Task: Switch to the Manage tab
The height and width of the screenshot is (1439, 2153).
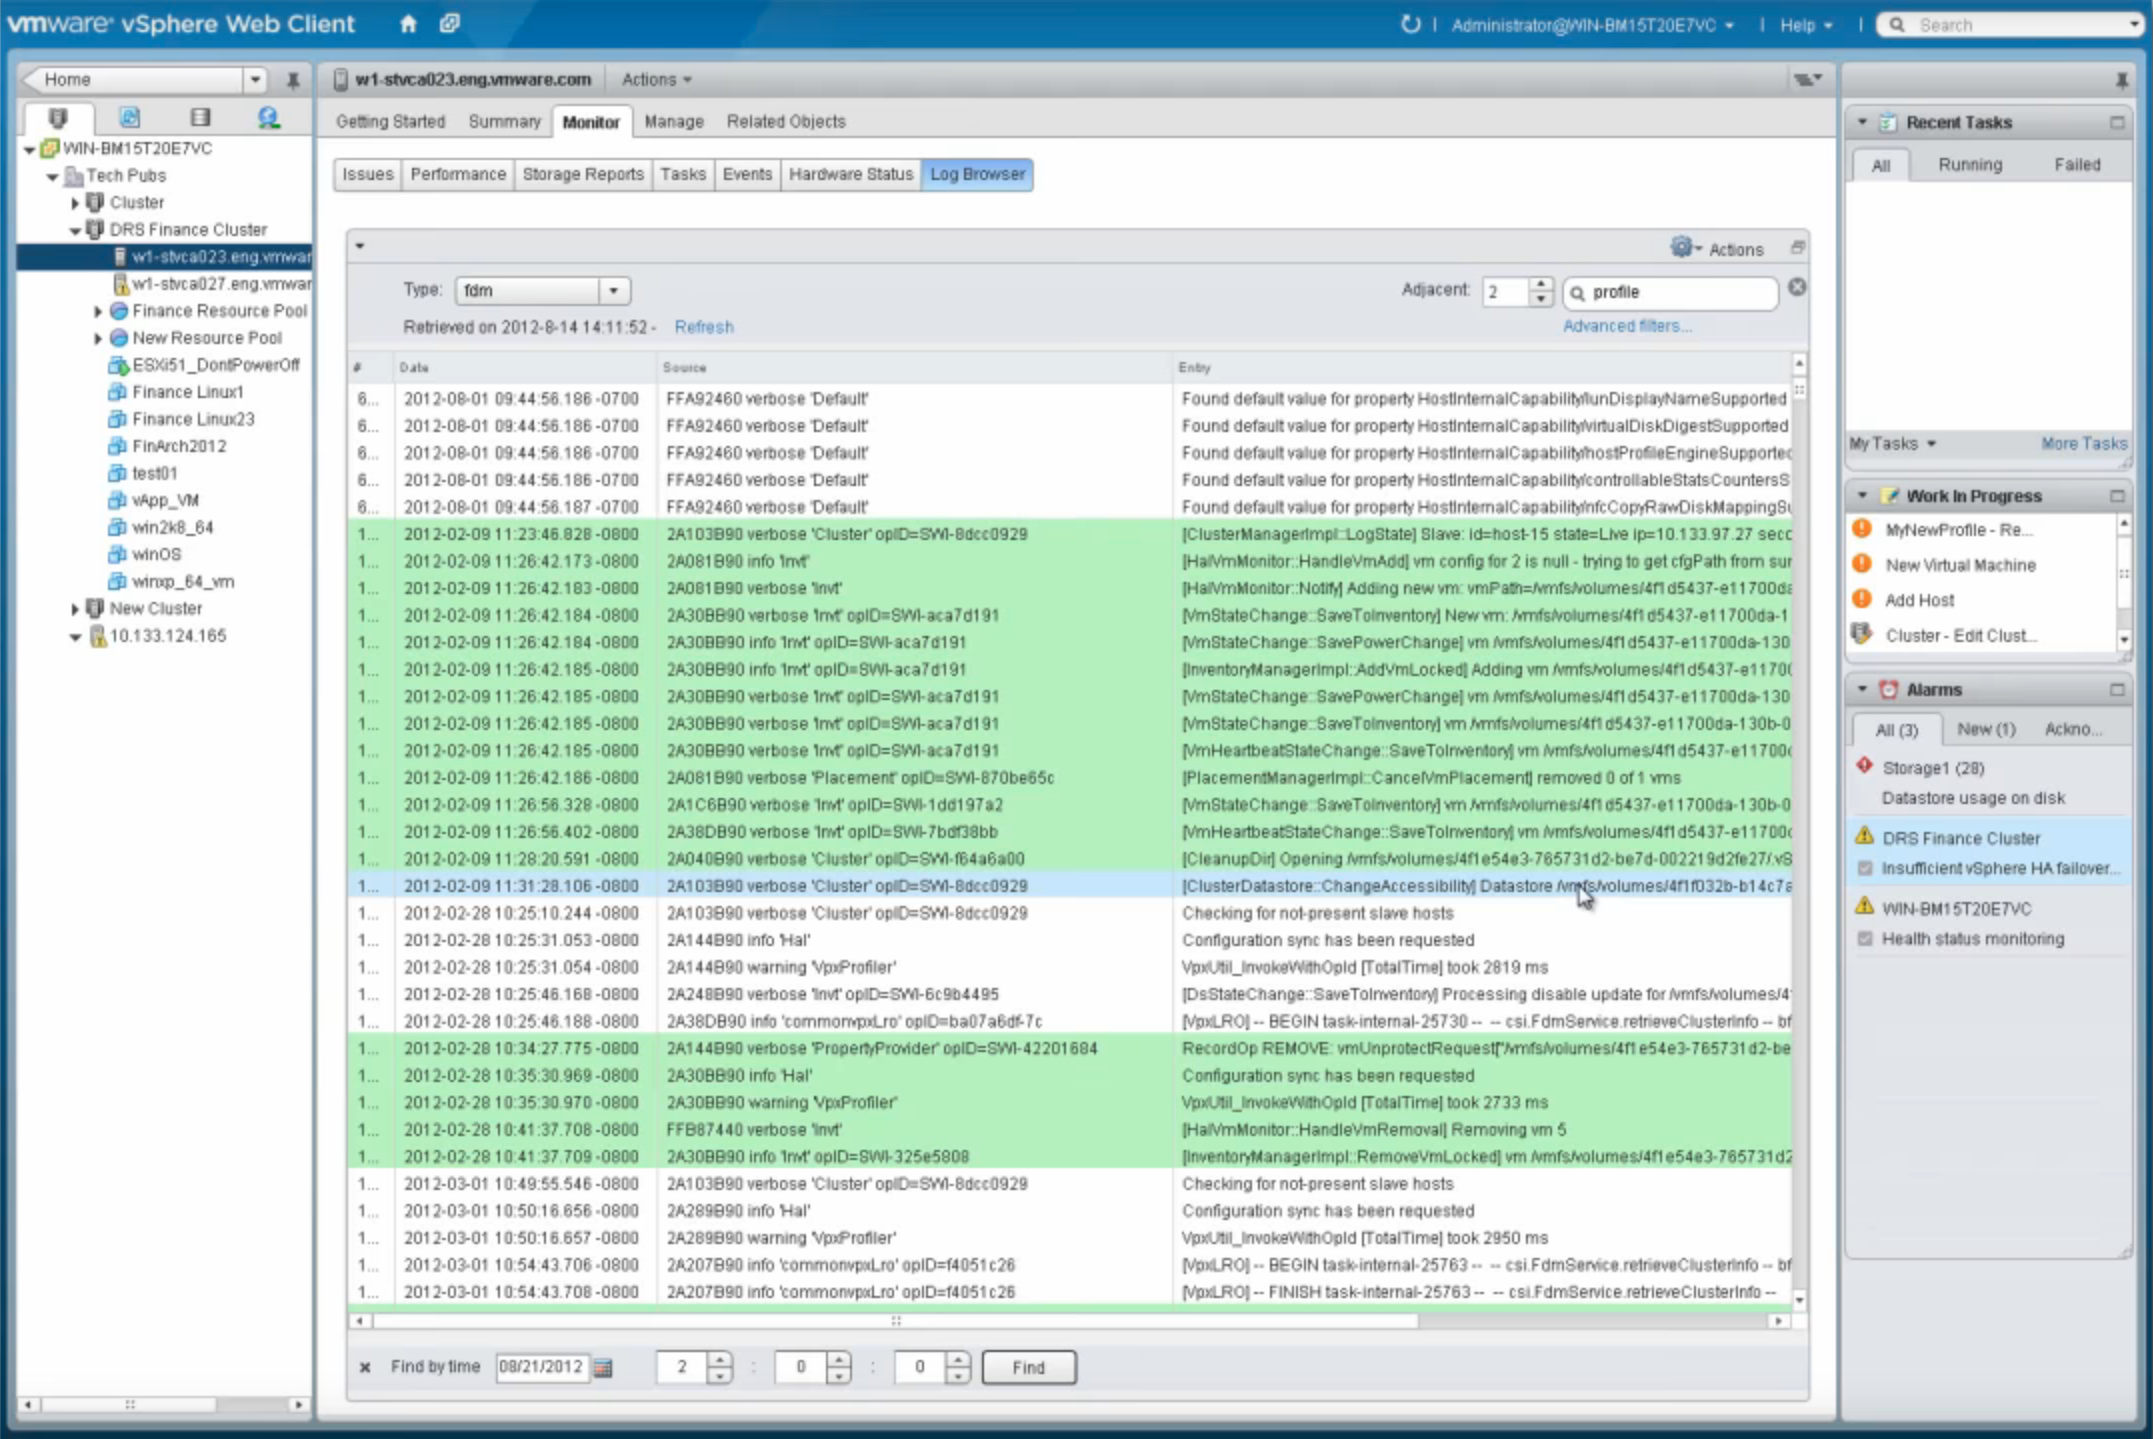Action: click(x=673, y=121)
